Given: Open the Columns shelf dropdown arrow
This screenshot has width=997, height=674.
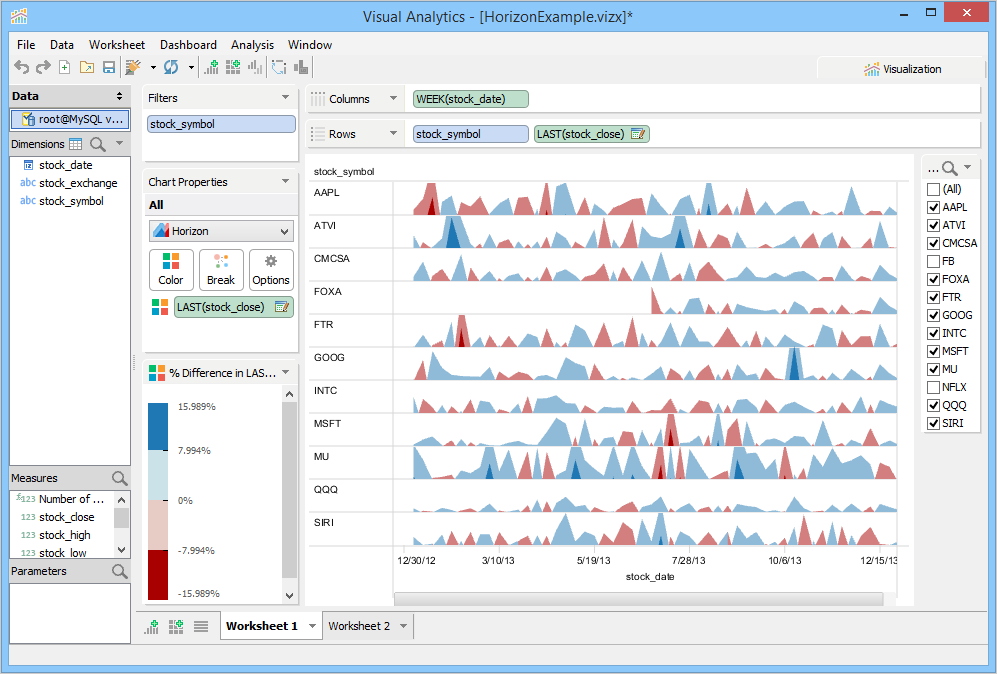Looking at the screenshot, I should point(393,98).
